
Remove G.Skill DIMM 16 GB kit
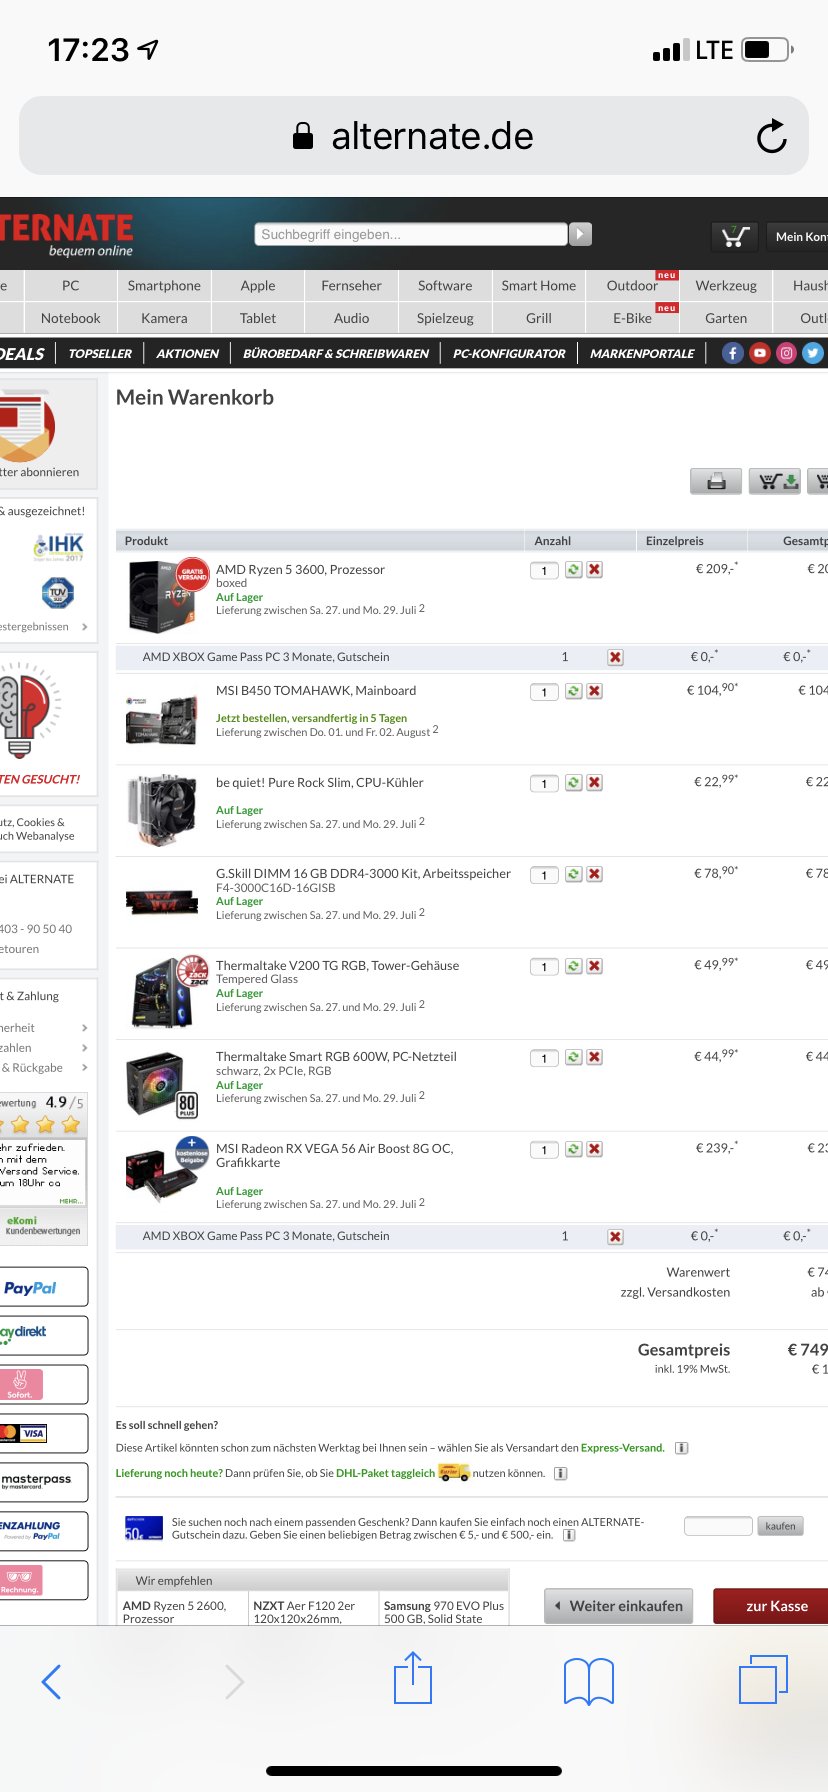595,874
